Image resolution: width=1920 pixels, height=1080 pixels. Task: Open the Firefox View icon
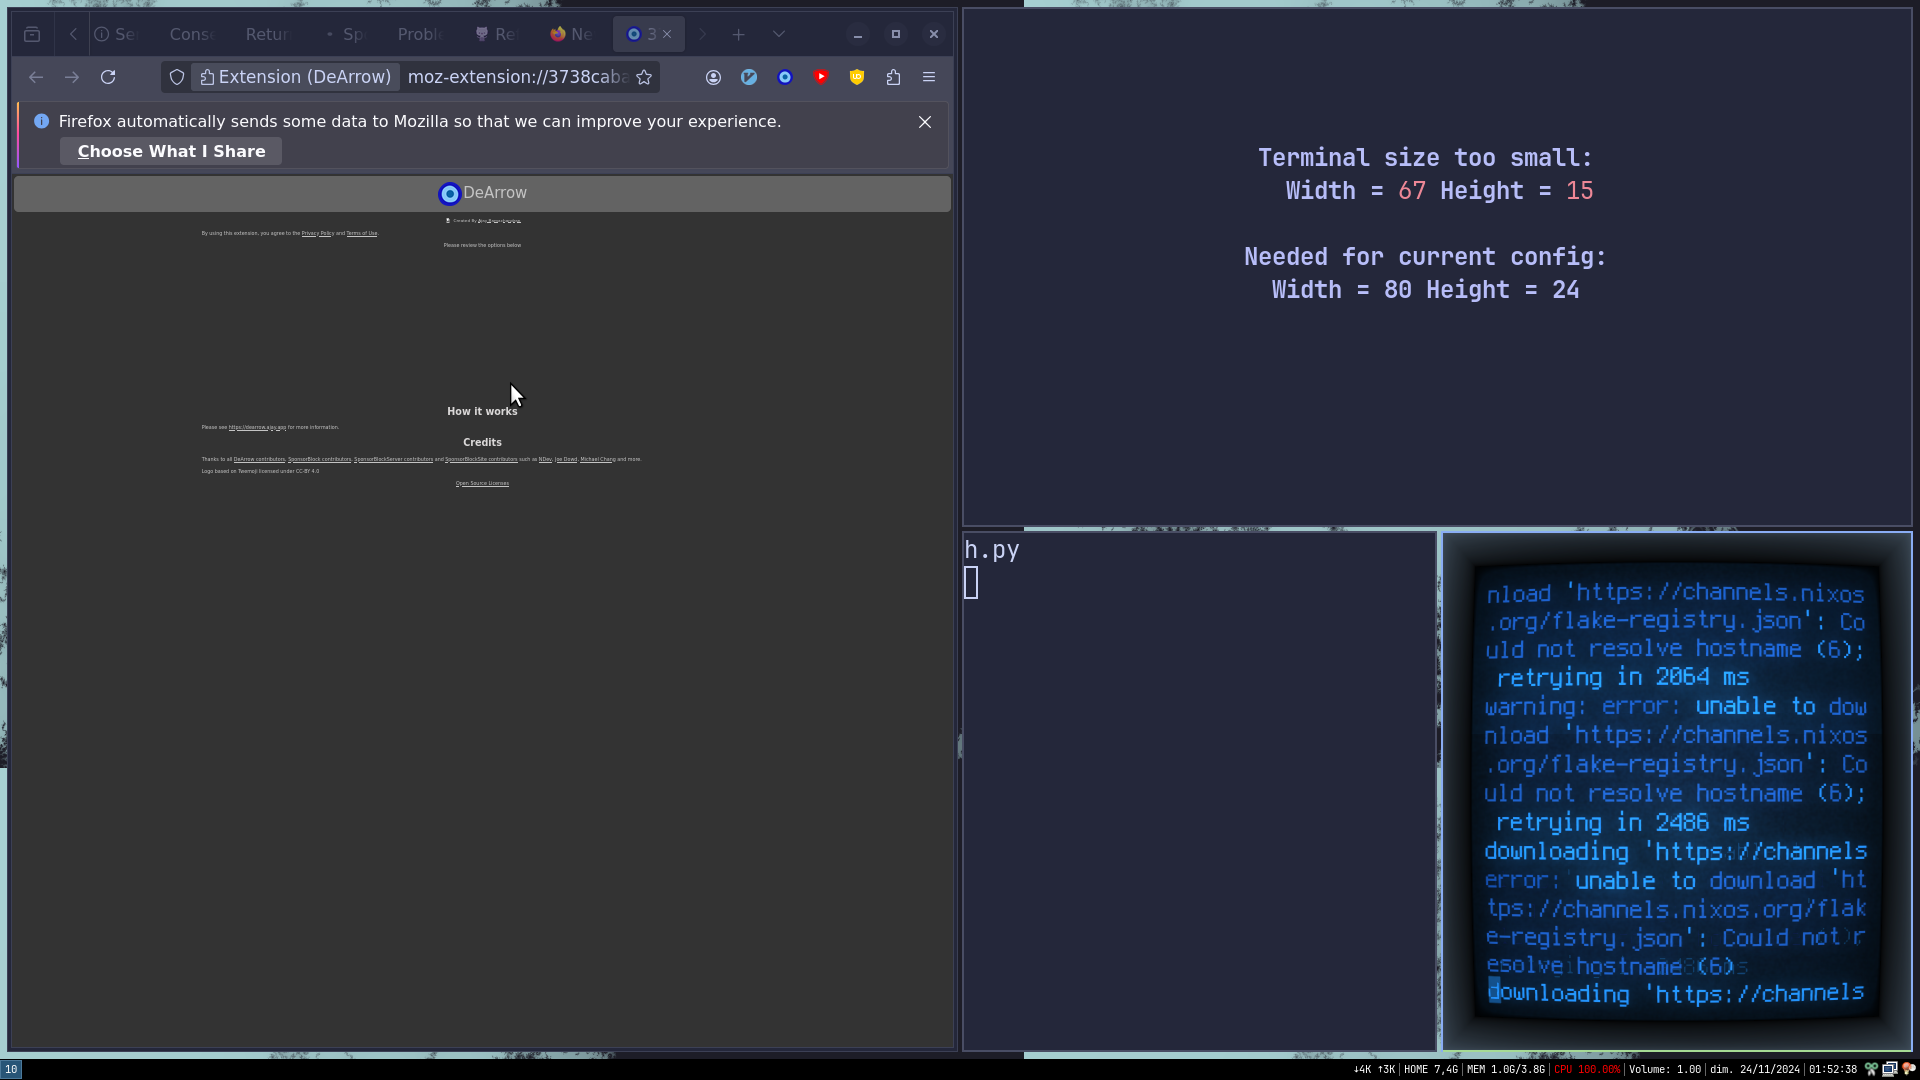click(32, 34)
